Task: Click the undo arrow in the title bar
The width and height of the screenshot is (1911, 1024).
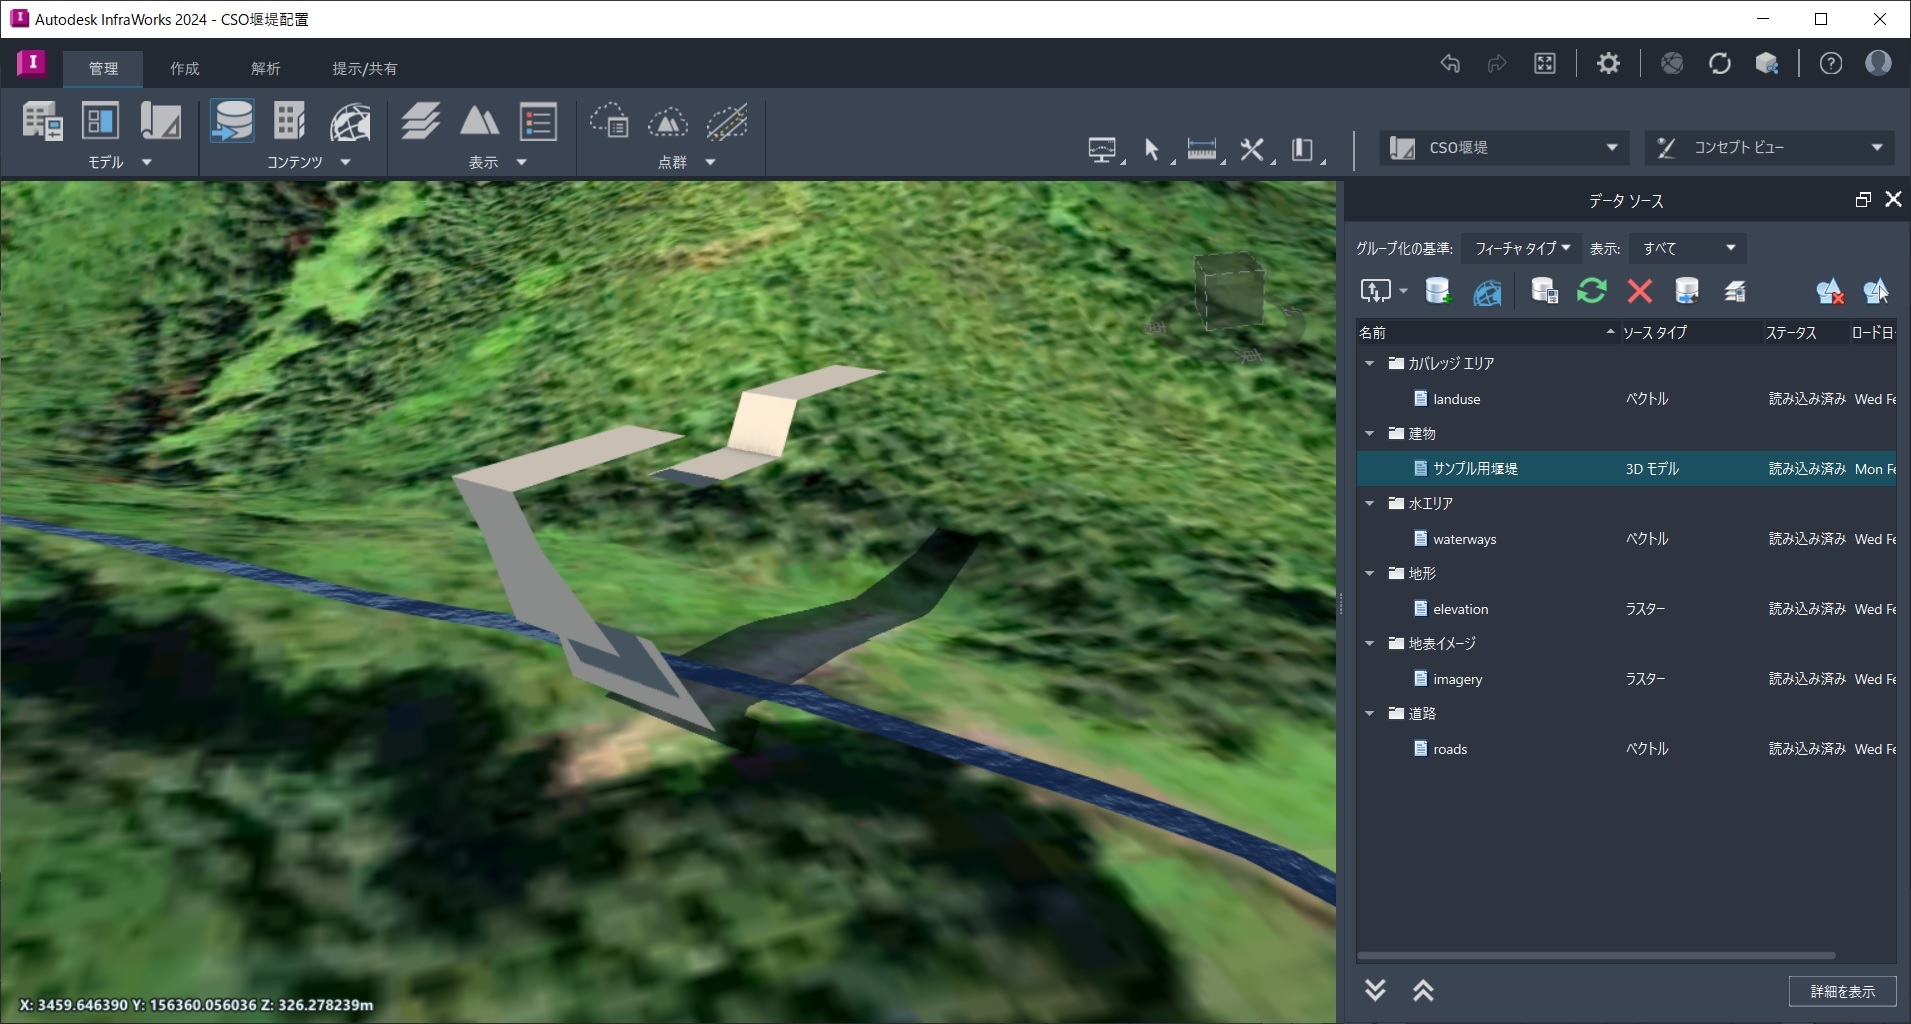Action: [1450, 63]
